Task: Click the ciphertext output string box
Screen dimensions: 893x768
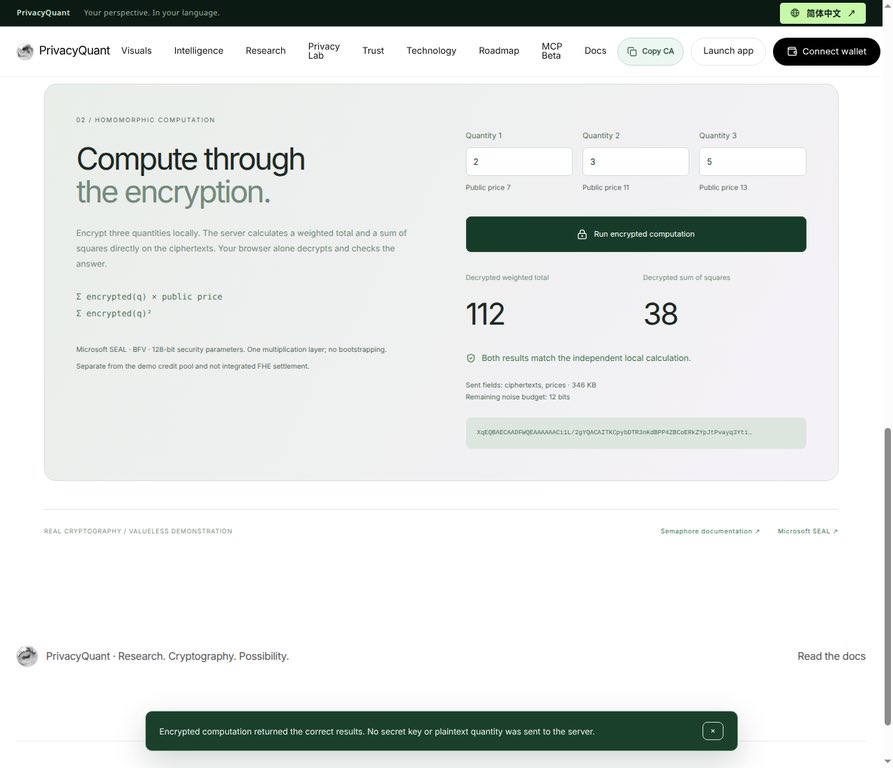Action: coord(636,433)
